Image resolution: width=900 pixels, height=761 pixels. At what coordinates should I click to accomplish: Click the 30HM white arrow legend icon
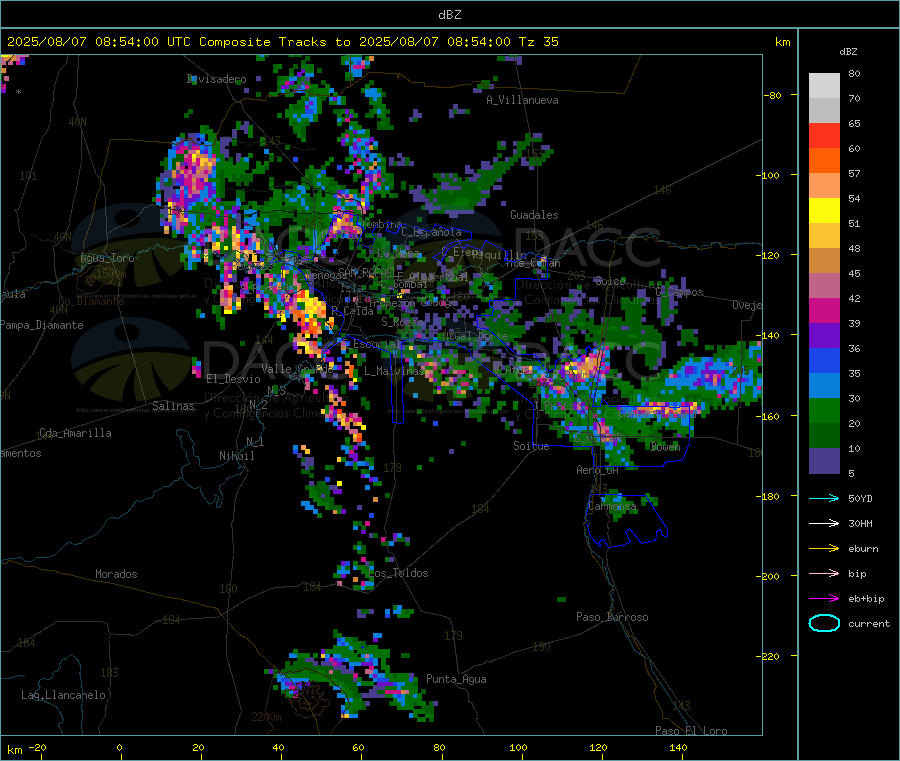click(x=824, y=523)
